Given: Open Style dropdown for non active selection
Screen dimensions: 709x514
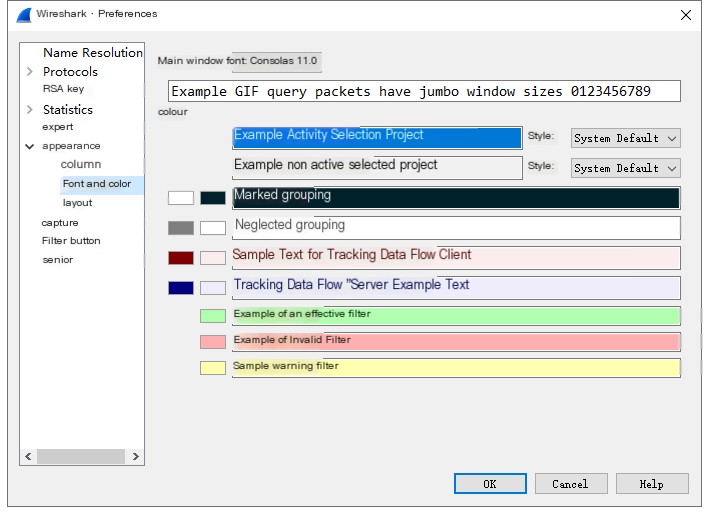Looking at the screenshot, I should coord(625,168).
